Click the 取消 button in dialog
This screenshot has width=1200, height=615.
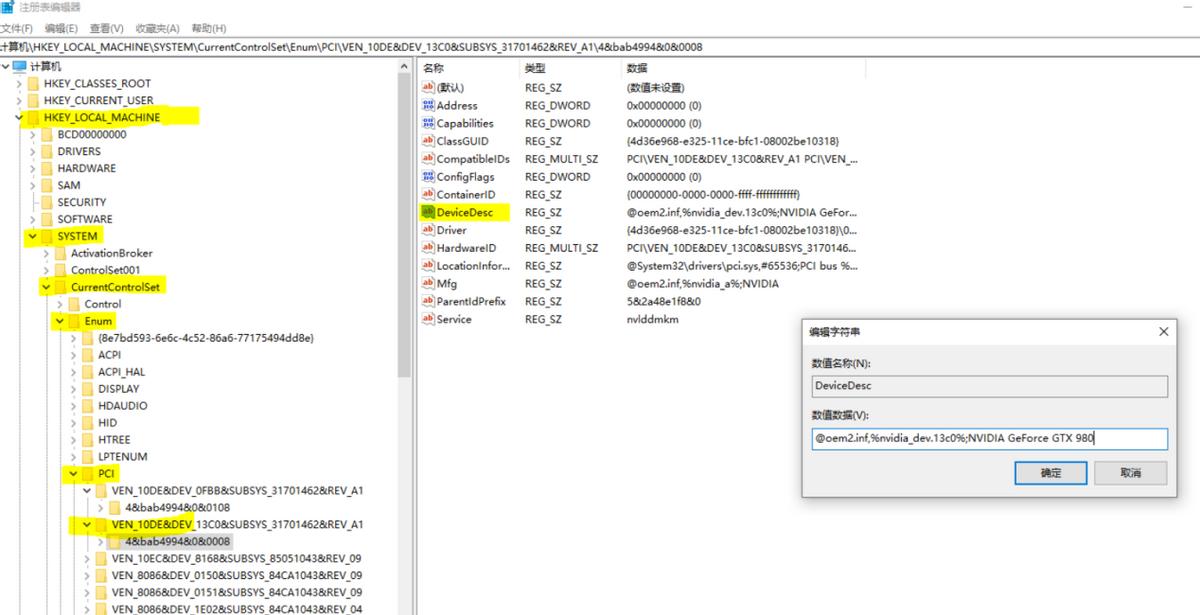(1130, 473)
